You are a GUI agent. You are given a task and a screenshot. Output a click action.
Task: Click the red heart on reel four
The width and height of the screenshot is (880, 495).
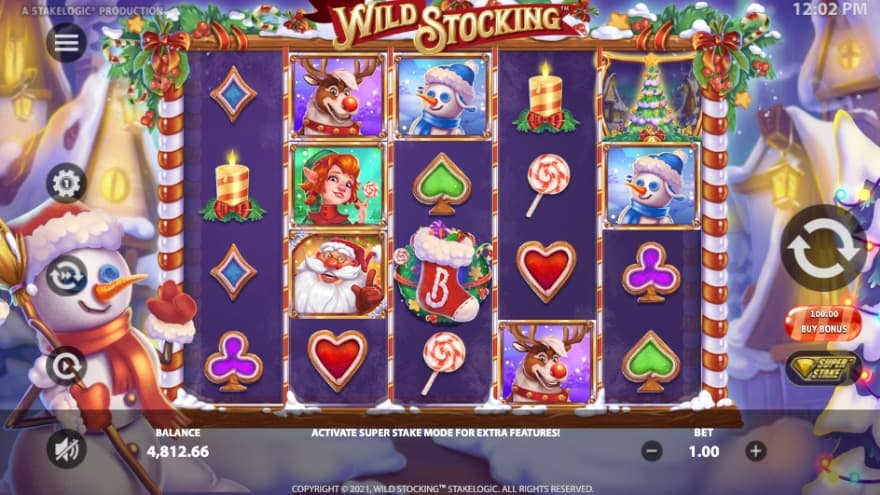[x=546, y=272]
